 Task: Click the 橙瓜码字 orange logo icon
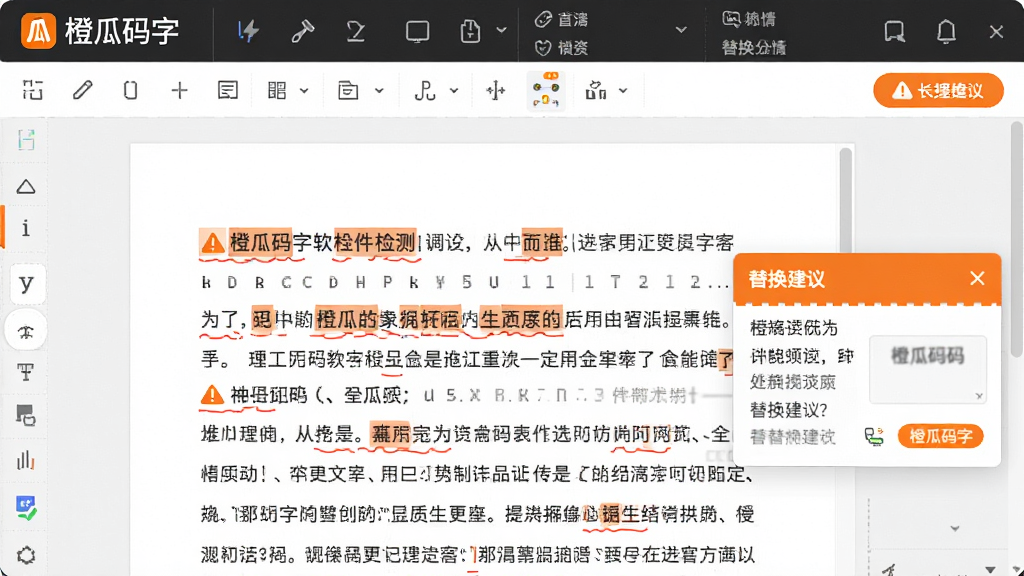point(38,31)
